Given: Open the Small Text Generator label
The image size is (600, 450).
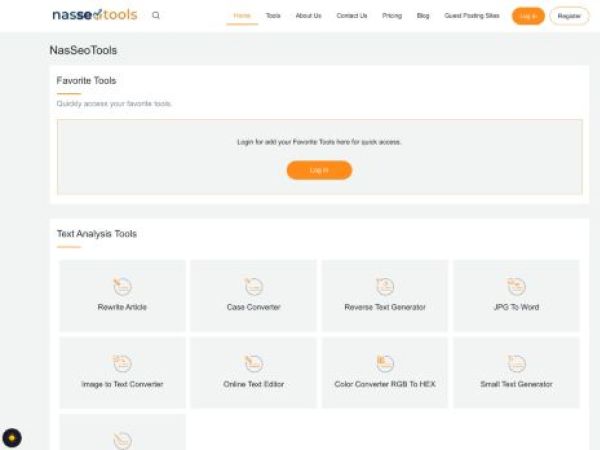Looking at the screenshot, I should coord(516,384).
